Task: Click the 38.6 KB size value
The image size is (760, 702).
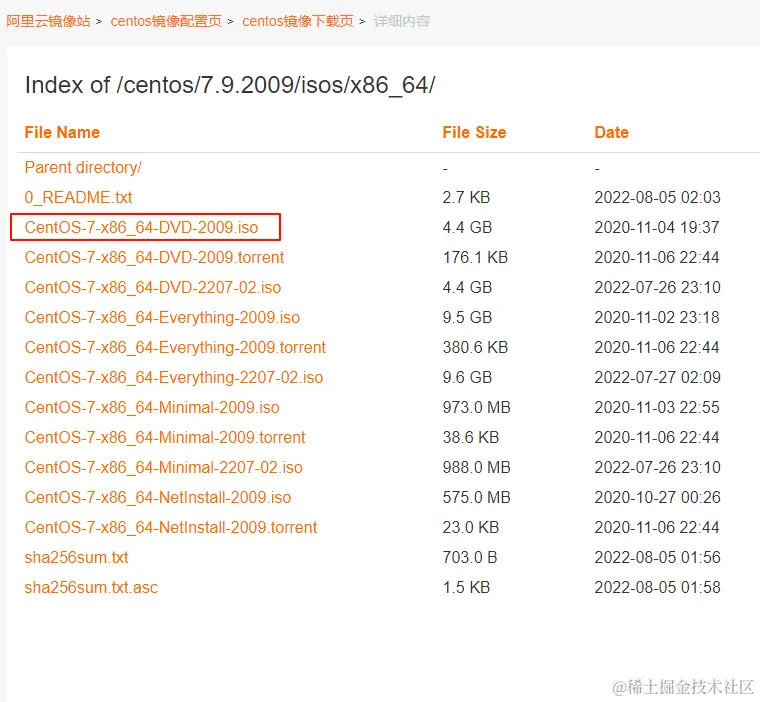Action: [471, 437]
